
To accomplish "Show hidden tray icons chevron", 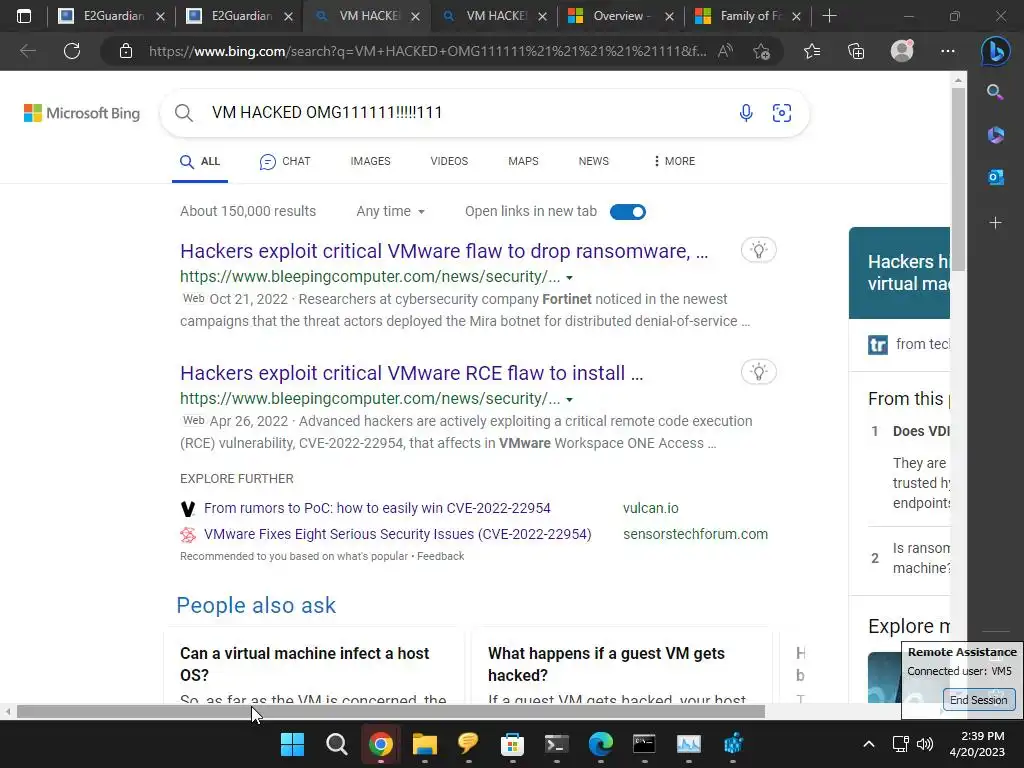I will [x=869, y=744].
